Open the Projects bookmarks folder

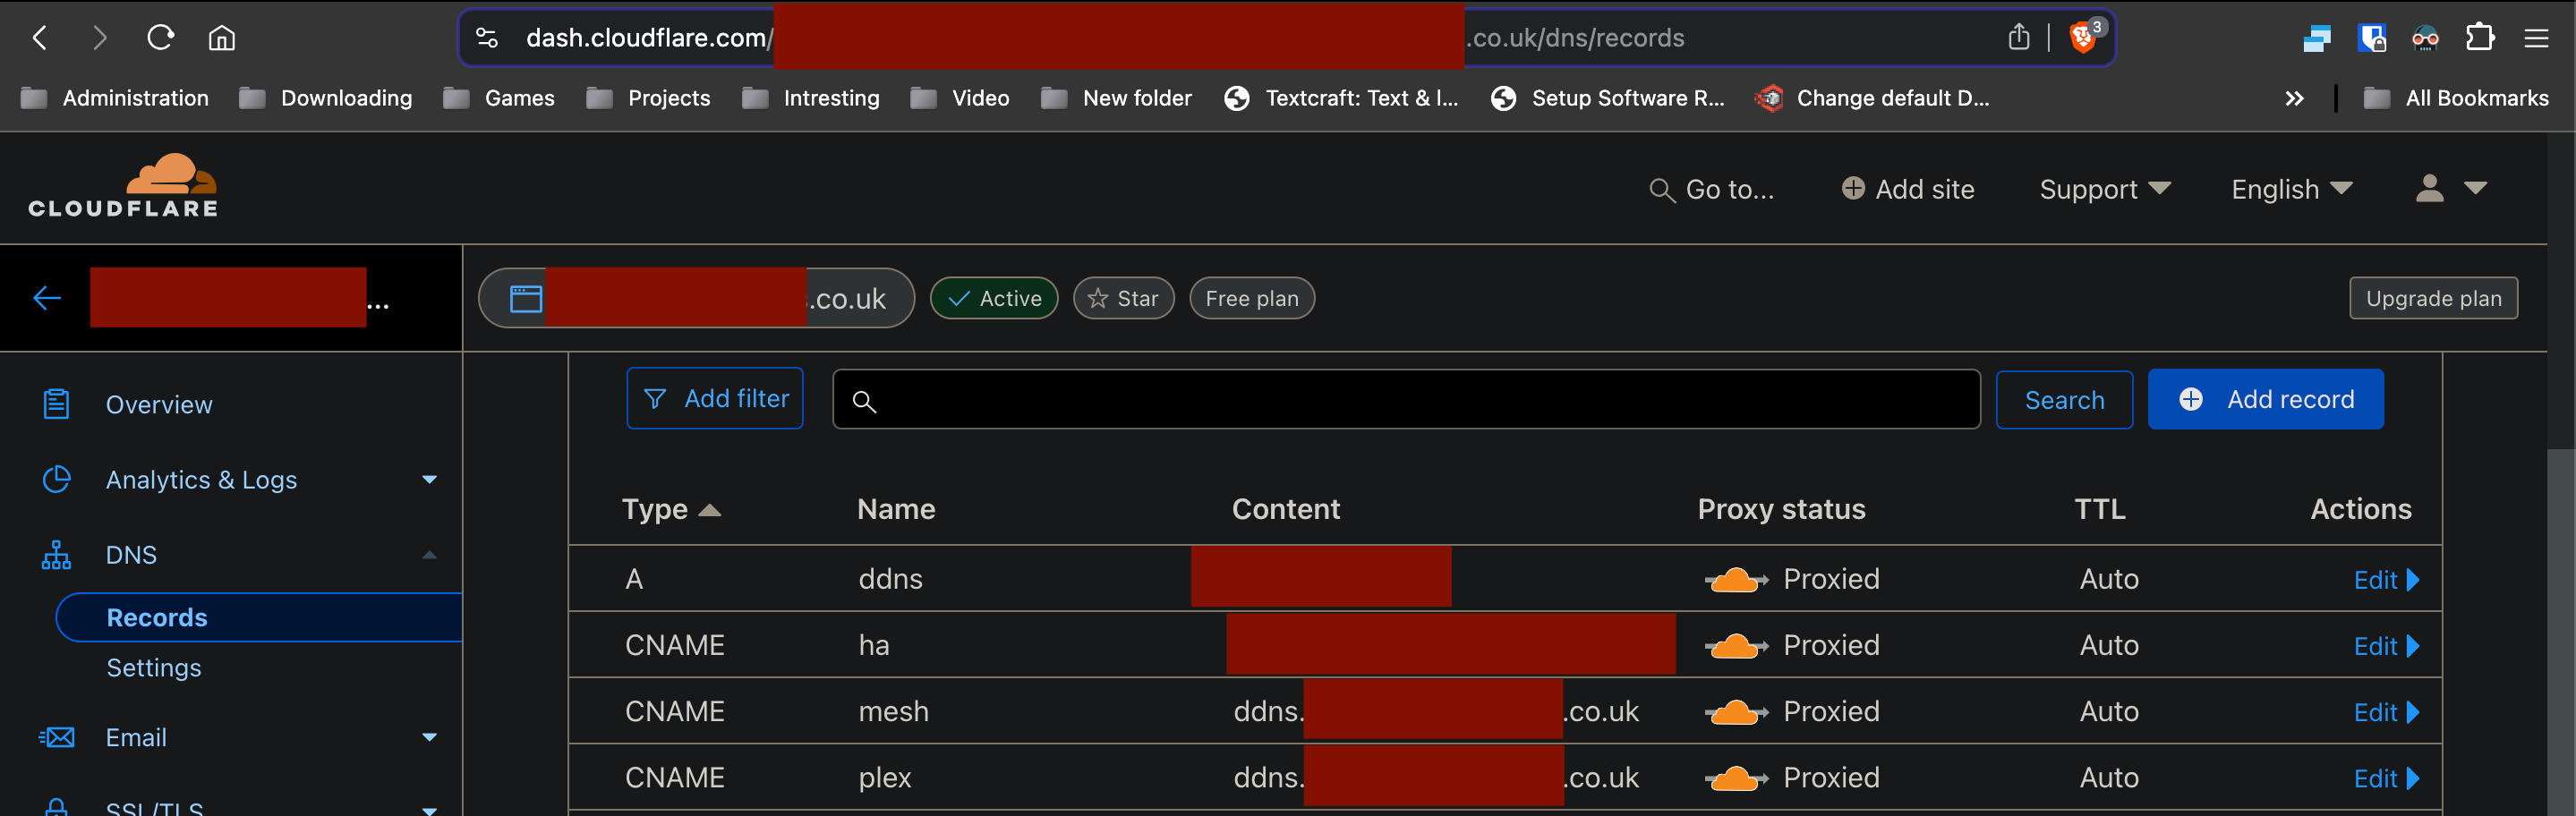tap(648, 98)
